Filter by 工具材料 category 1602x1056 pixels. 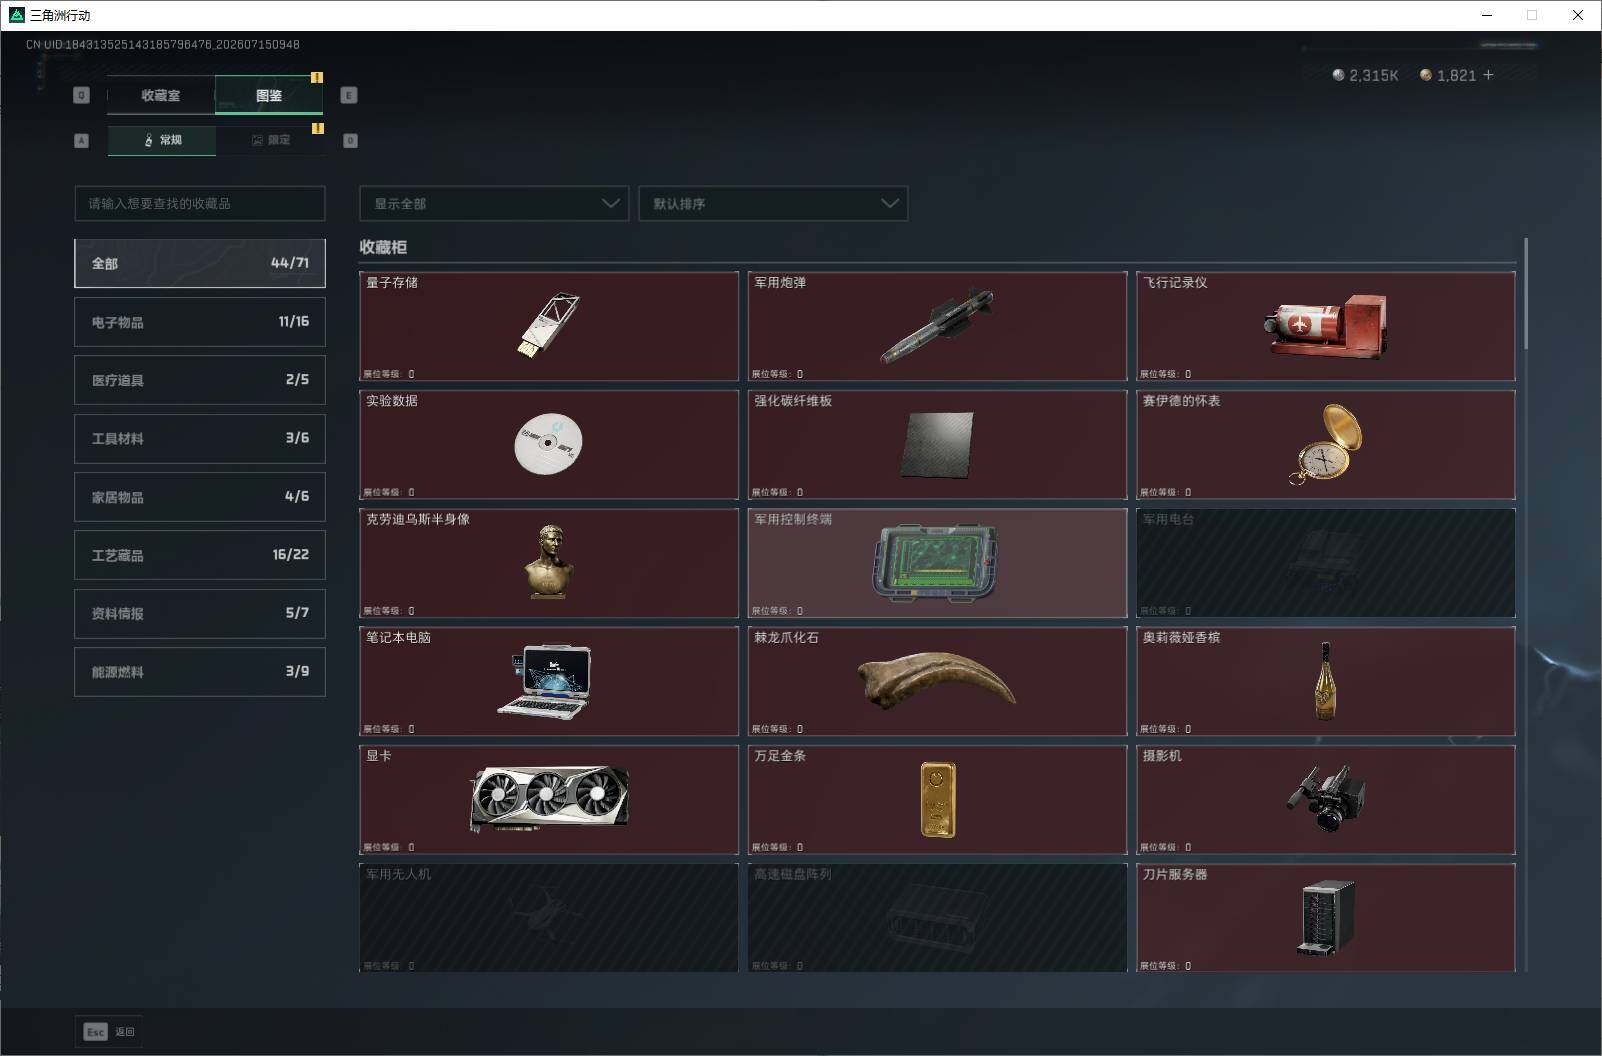[200, 438]
